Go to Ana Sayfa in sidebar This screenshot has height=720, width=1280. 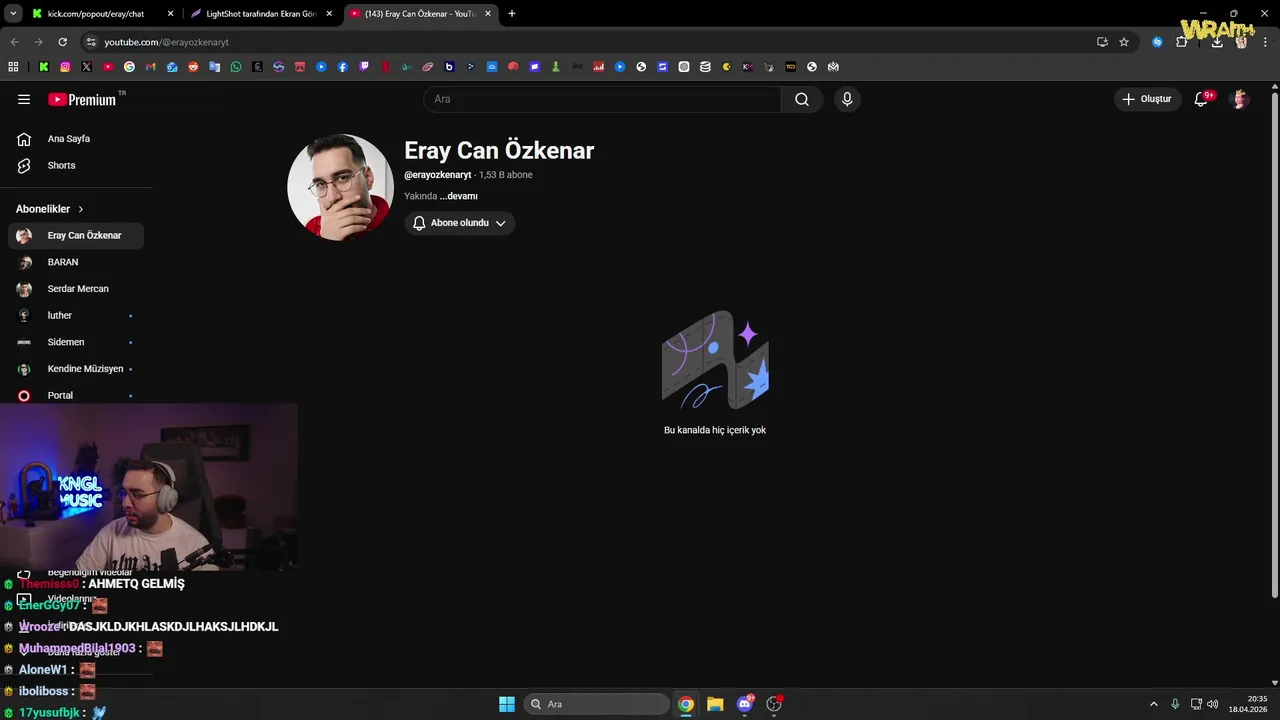76,139
